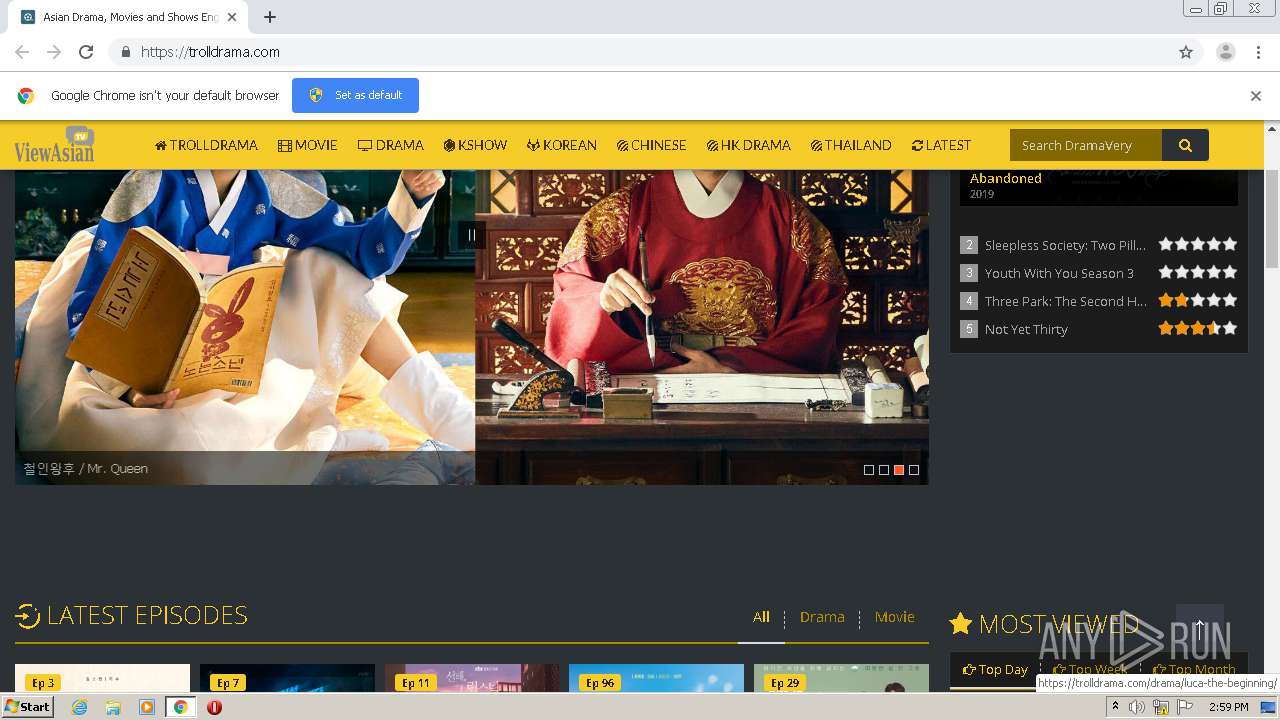Rate Three Park with its star rating
This screenshot has width=1280, height=720.
1198,300
